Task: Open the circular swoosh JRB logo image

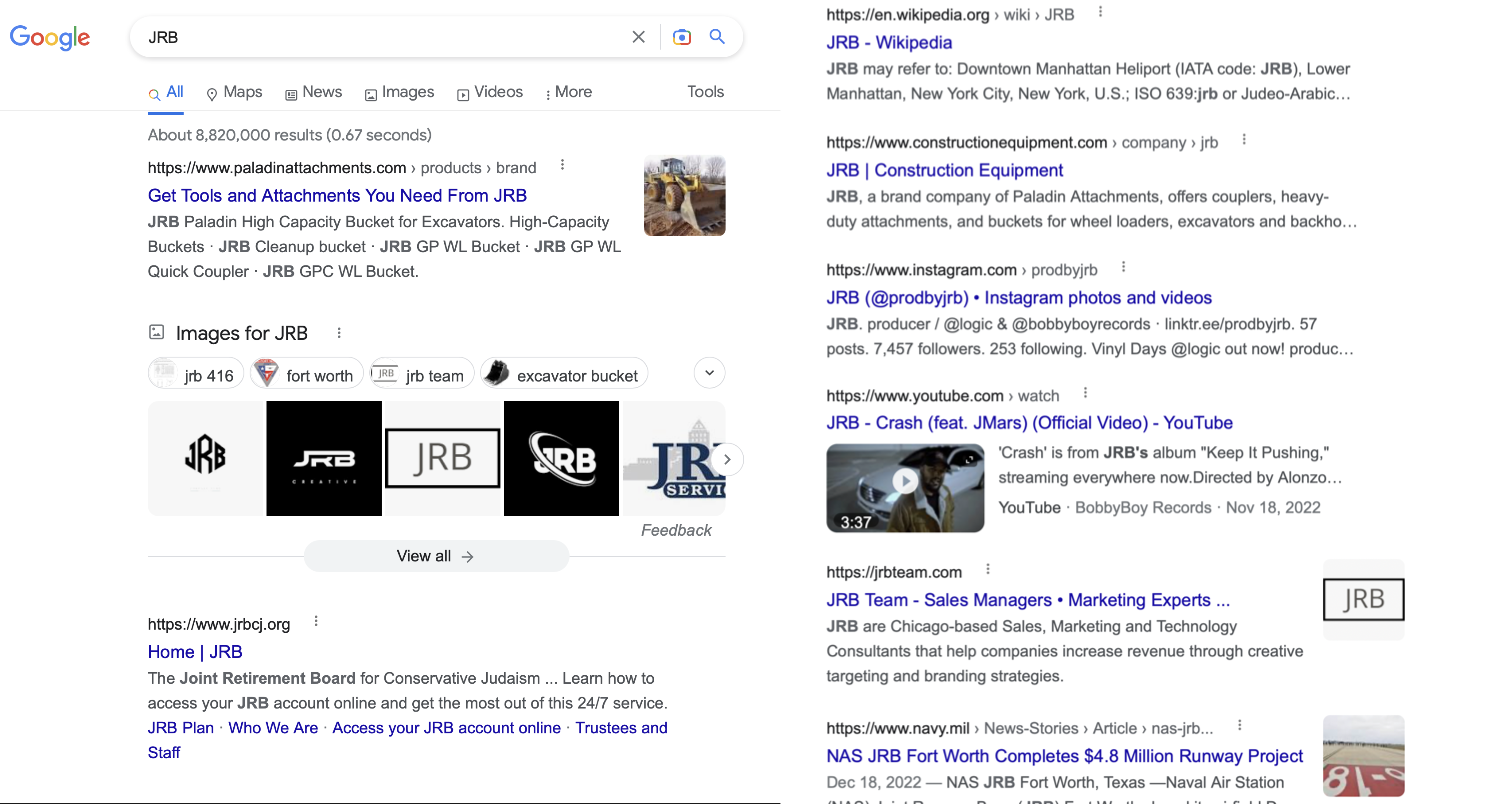Action: click(562, 458)
